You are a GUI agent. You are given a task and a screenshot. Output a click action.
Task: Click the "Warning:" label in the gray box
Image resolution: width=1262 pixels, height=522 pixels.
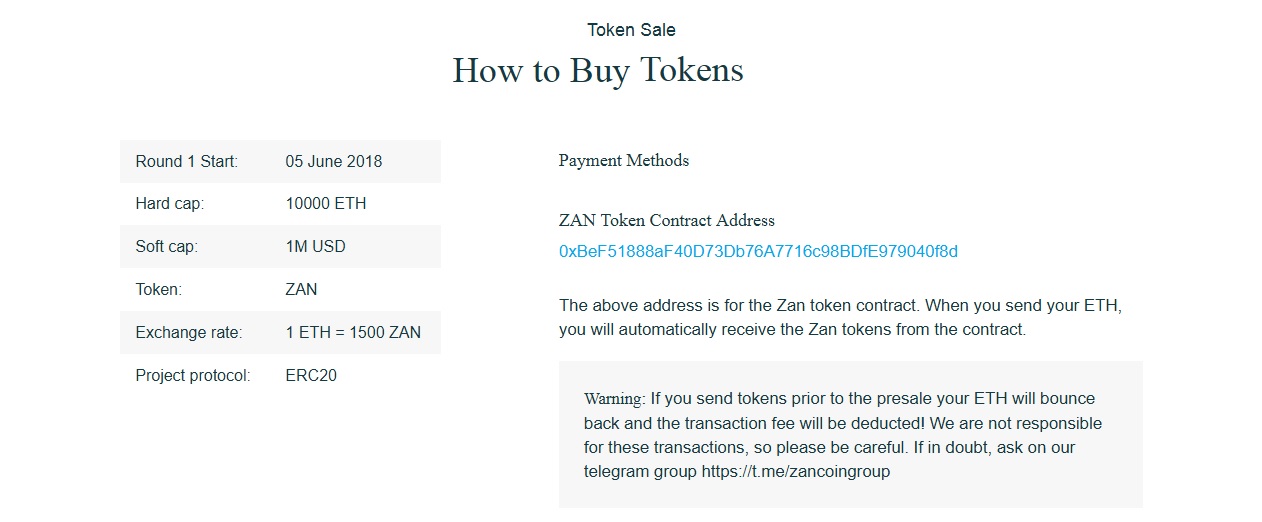(x=614, y=399)
